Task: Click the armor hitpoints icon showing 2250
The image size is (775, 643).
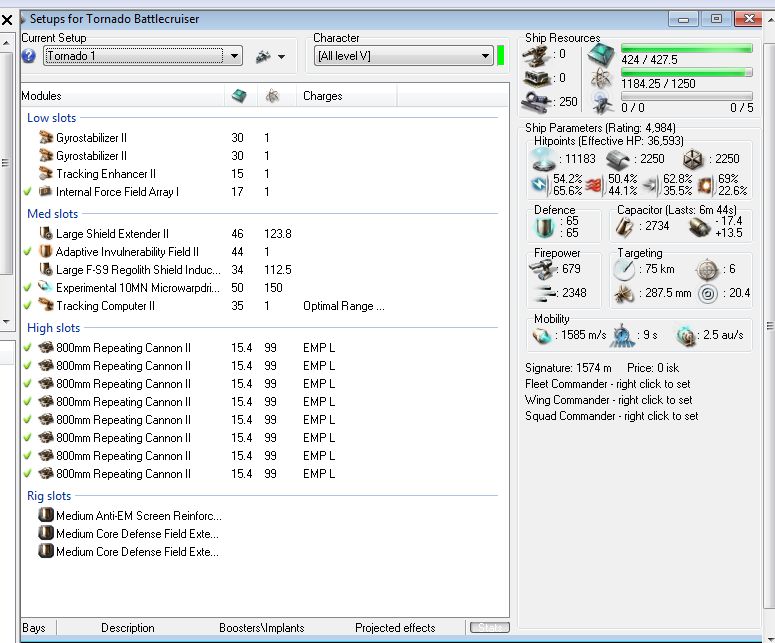Action: tap(617, 160)
